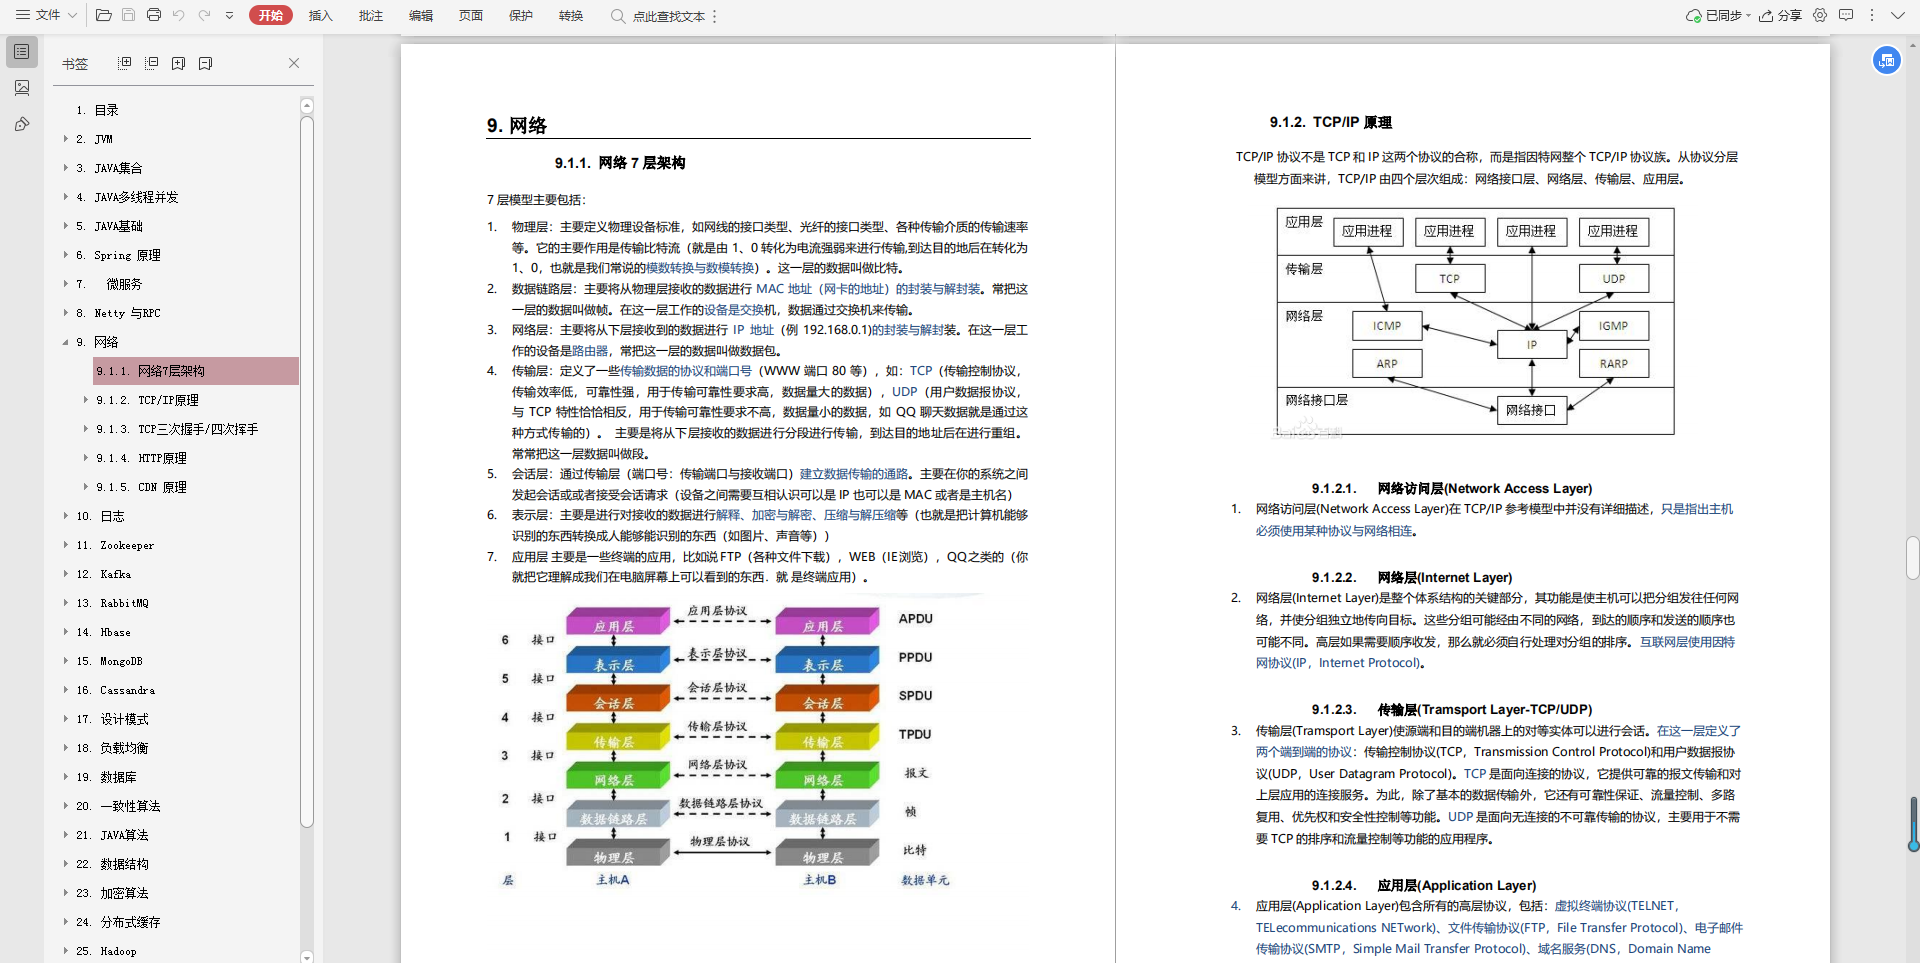Print the document using the printer icon
The image size is (1920, 963).
[153, 15]
